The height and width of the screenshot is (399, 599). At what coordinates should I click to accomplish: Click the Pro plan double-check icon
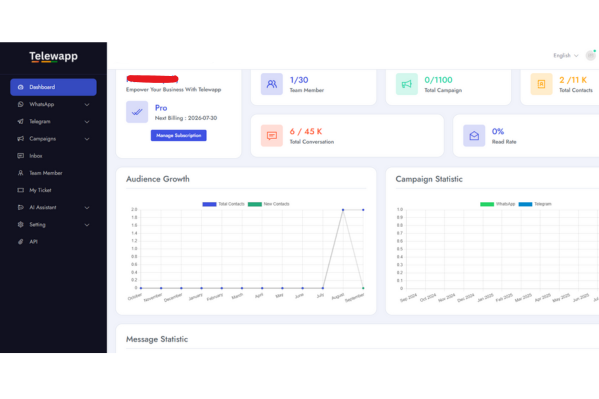[x=137, y=112]
